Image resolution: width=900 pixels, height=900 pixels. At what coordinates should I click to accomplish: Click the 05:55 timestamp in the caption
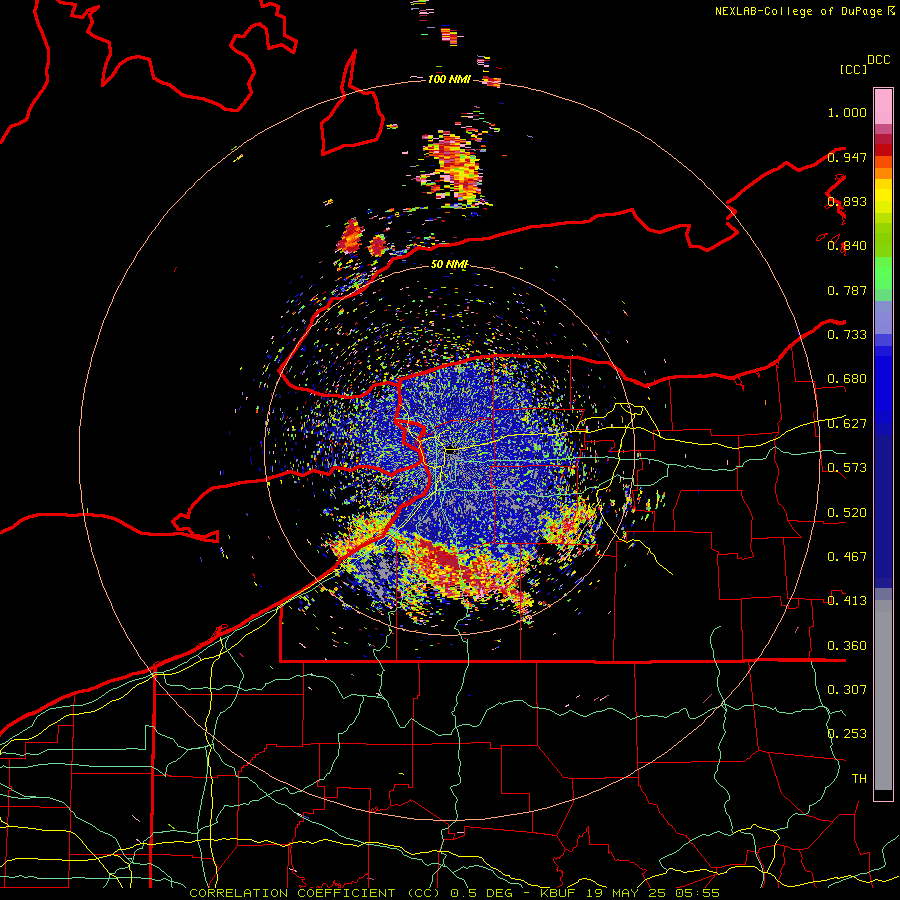pos(699,893)
